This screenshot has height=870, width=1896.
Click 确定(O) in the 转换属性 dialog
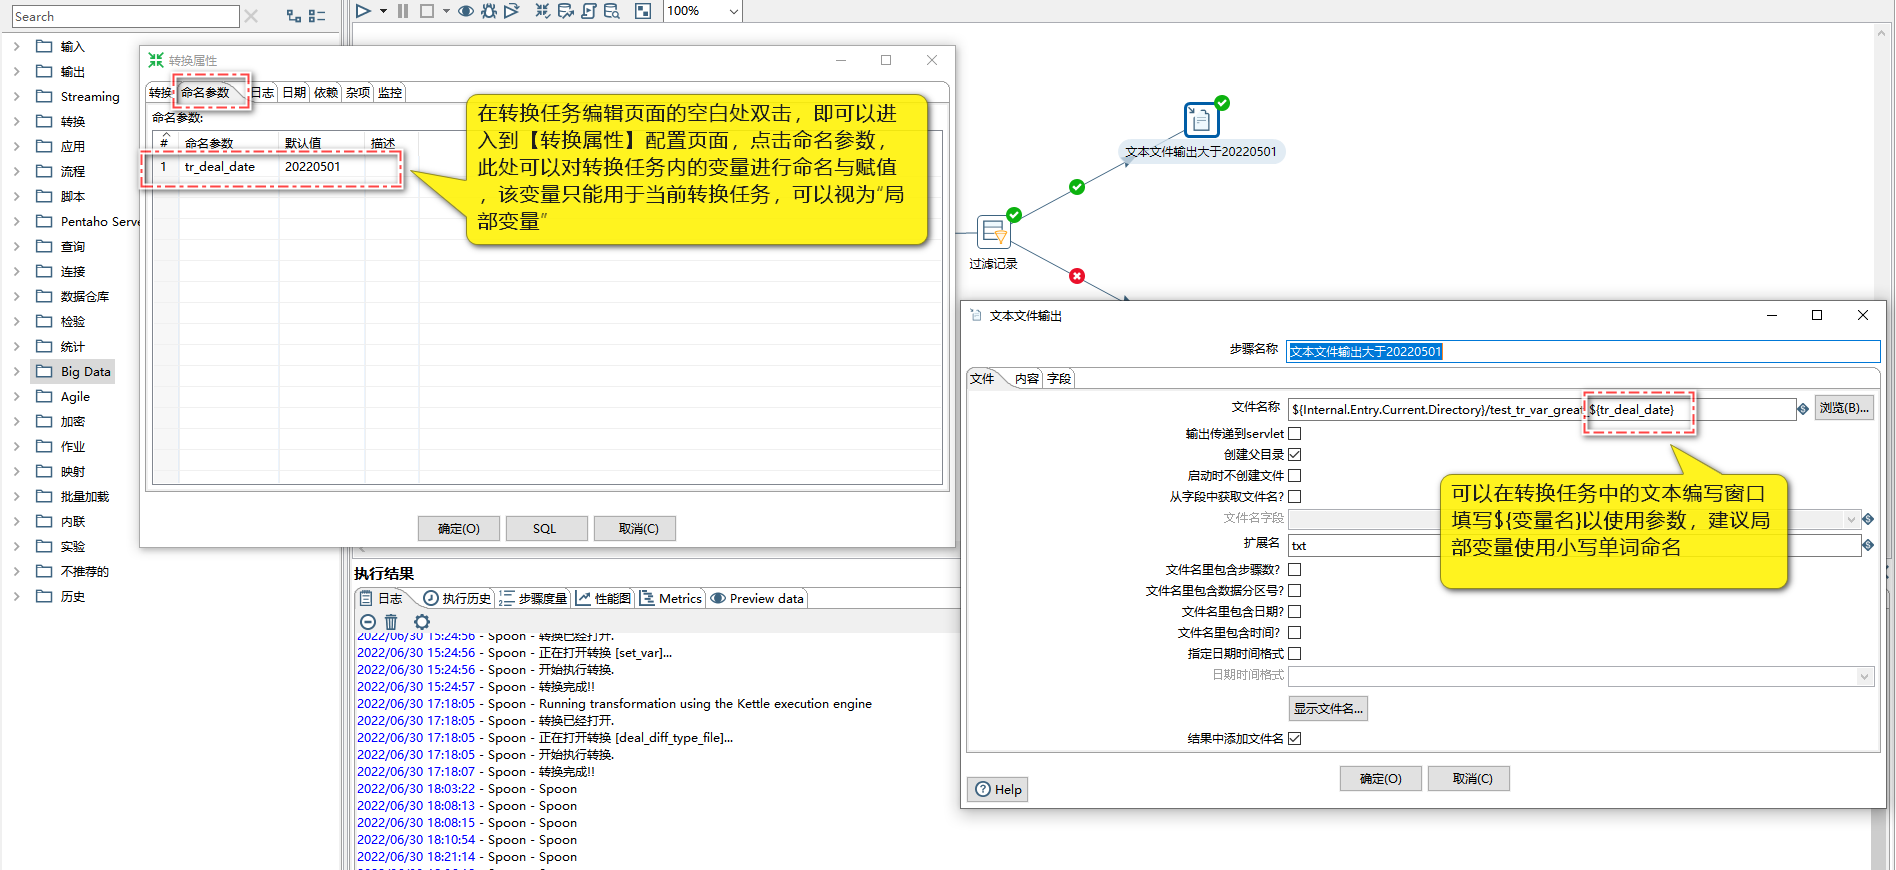pos(459,529)
